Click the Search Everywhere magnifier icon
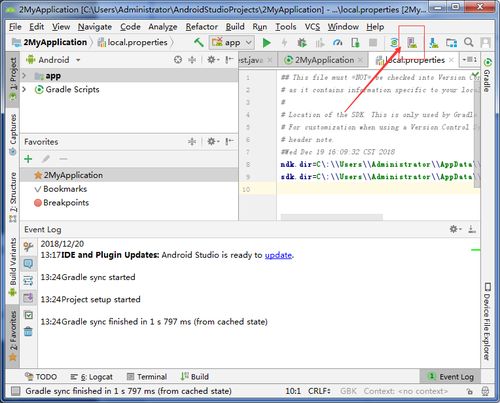 click(469, 42)
